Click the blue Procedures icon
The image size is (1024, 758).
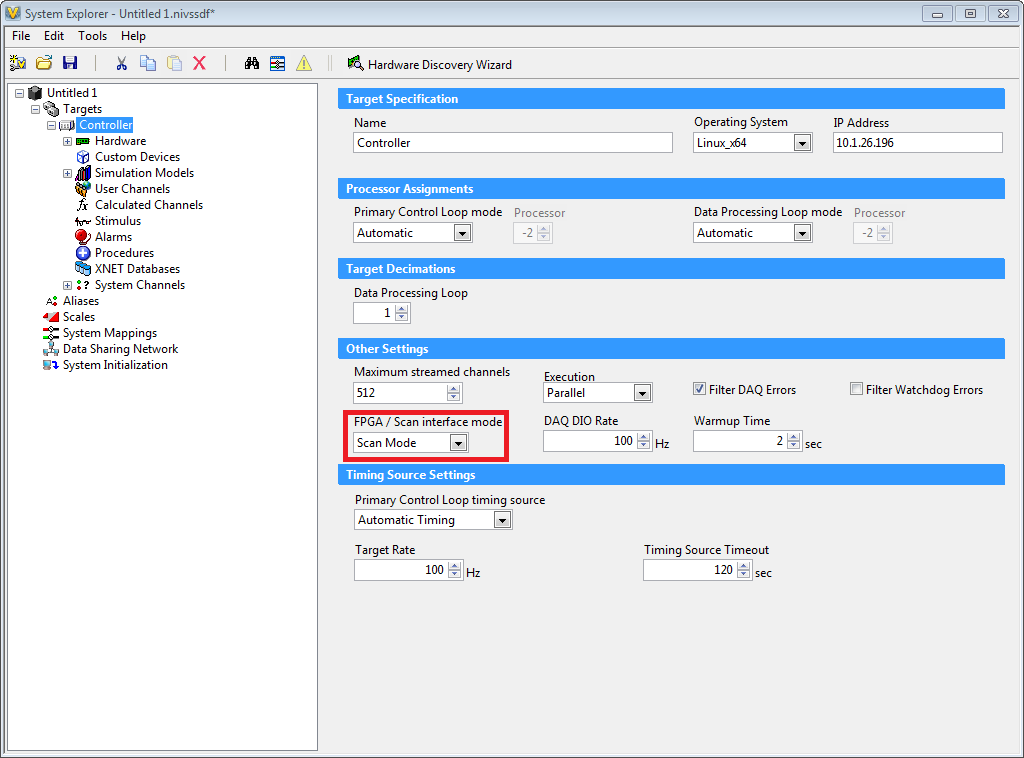coord(83,253)
